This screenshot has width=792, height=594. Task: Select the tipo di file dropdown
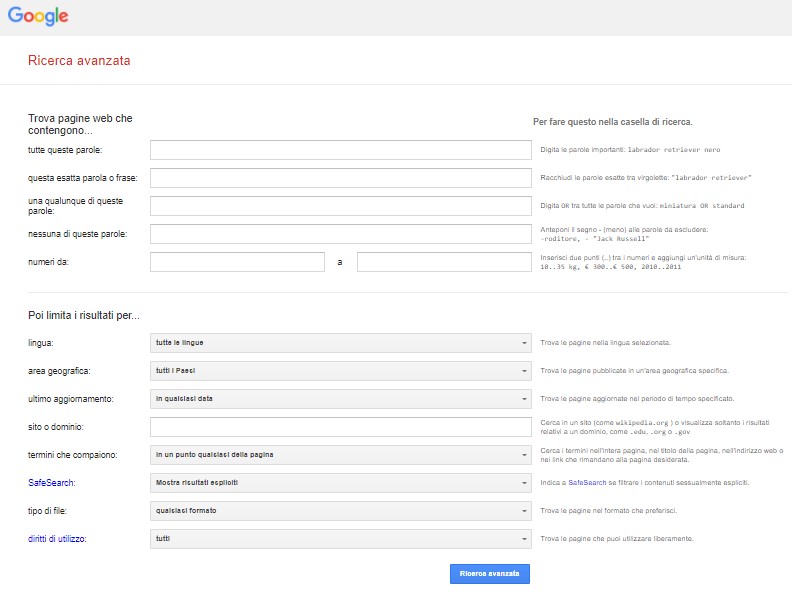(340, 511)
